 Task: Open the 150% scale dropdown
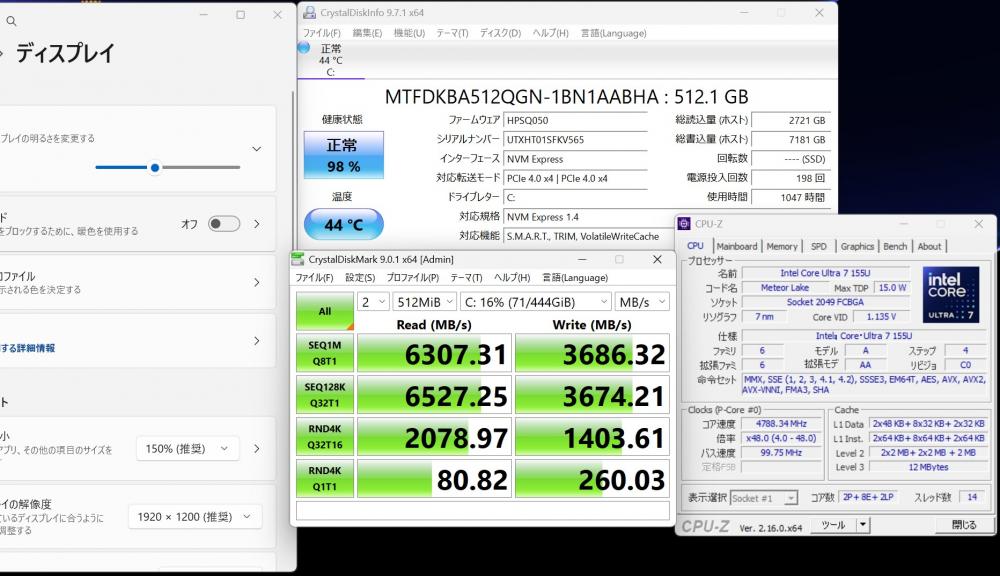tap(188, 448)
